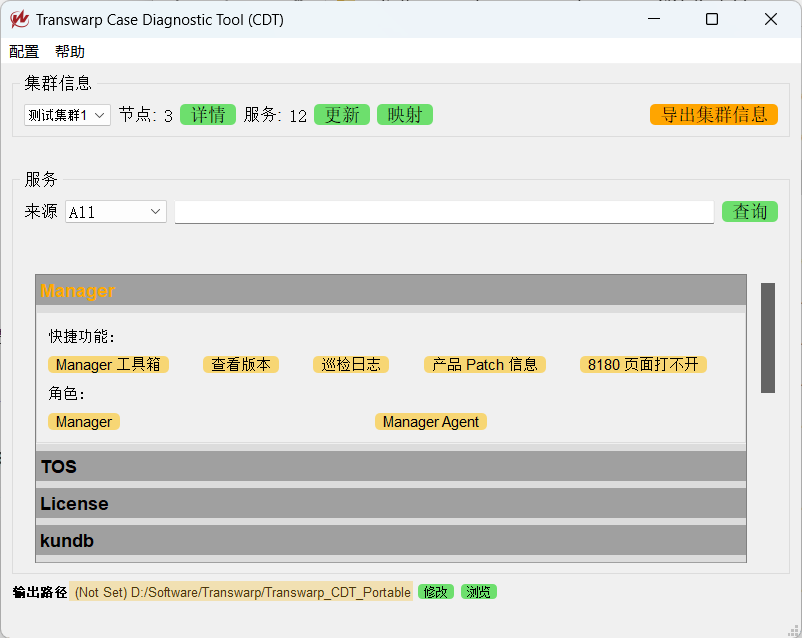Click the Manager Agent role button
Screen dimensions: 802x638
tap(430, 421)
